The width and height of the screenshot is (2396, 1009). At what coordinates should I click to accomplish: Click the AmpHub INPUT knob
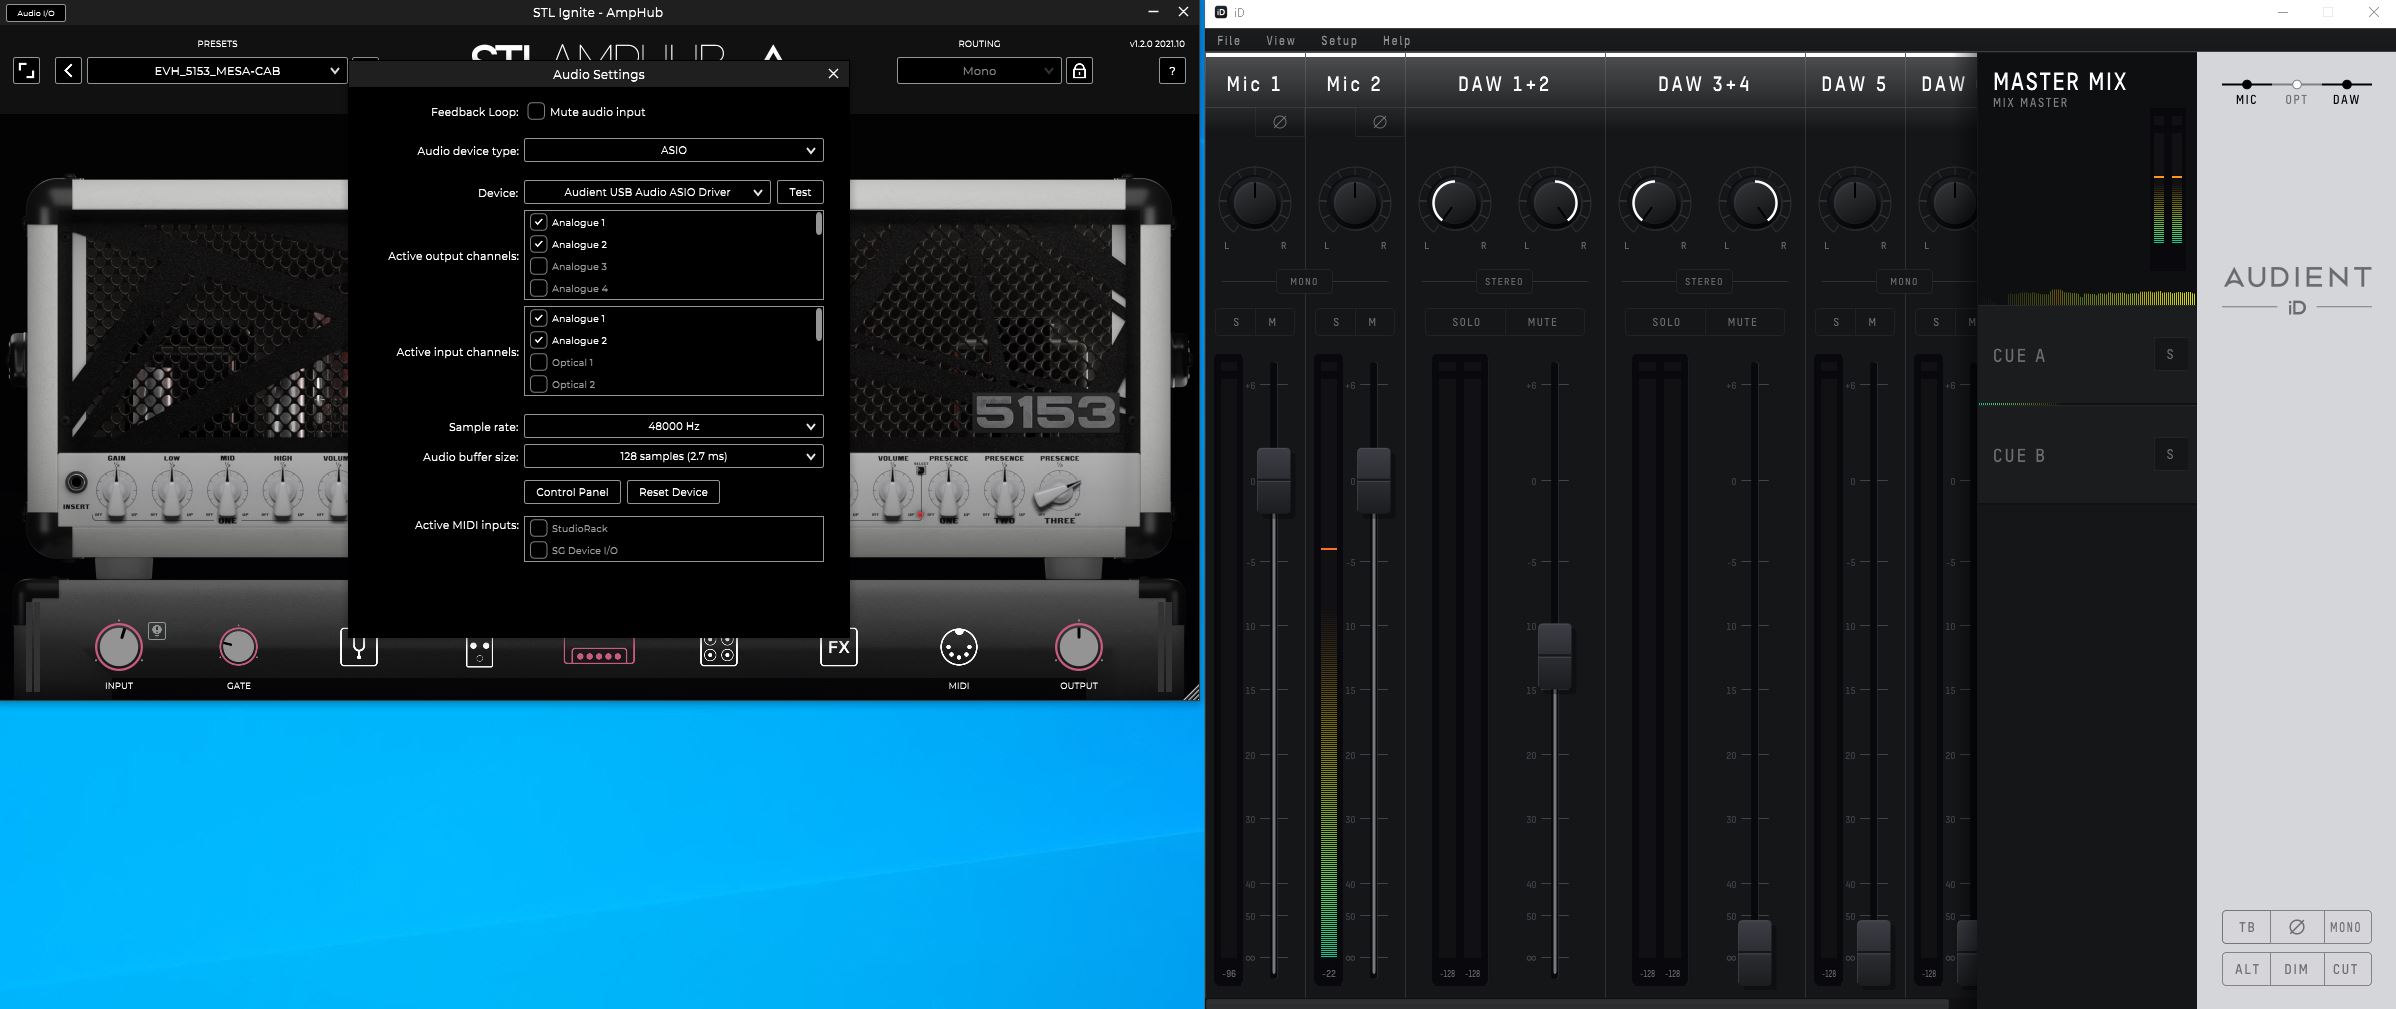(x=119, y=646)
